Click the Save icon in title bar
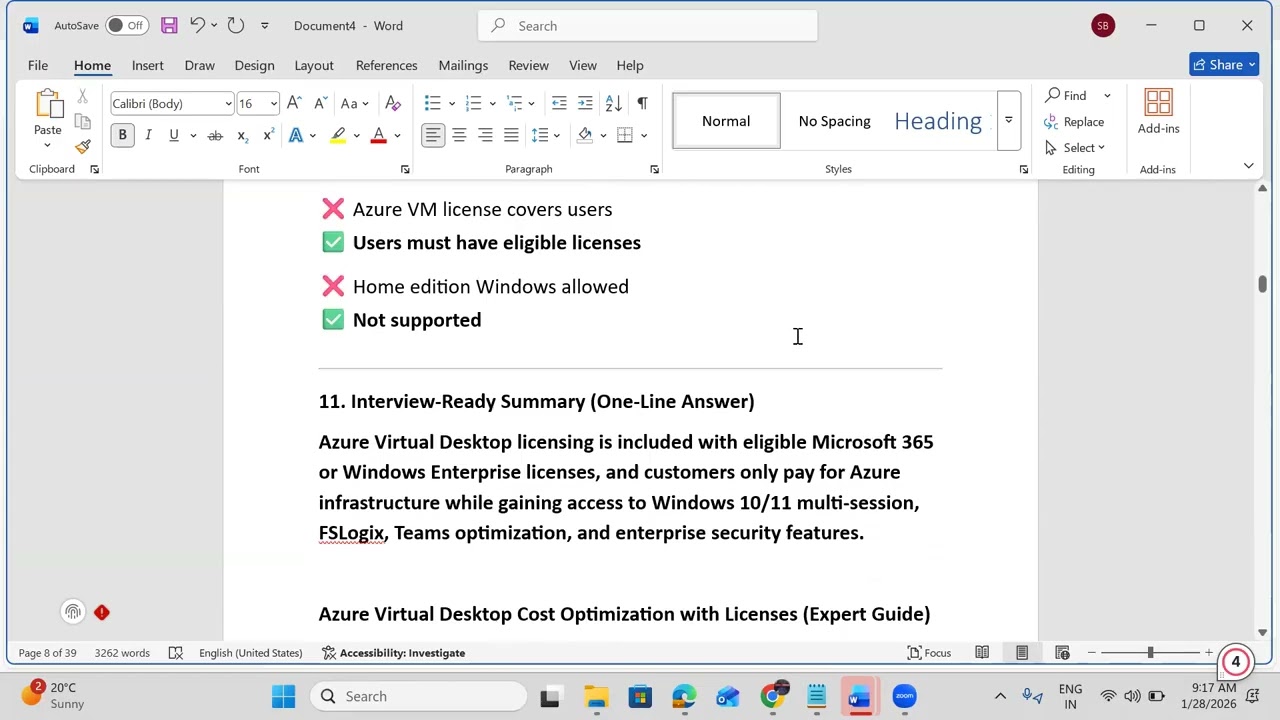This screenshot has width=1280, height=720. (169, 25)
